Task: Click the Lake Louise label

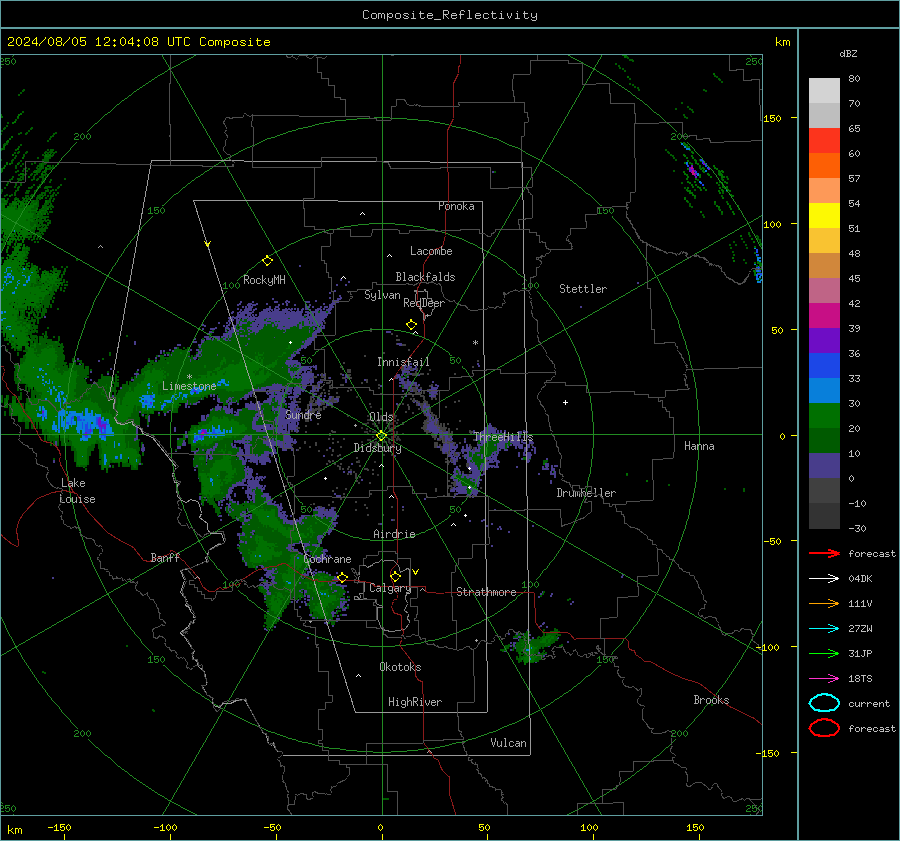Action: [77, 491]
